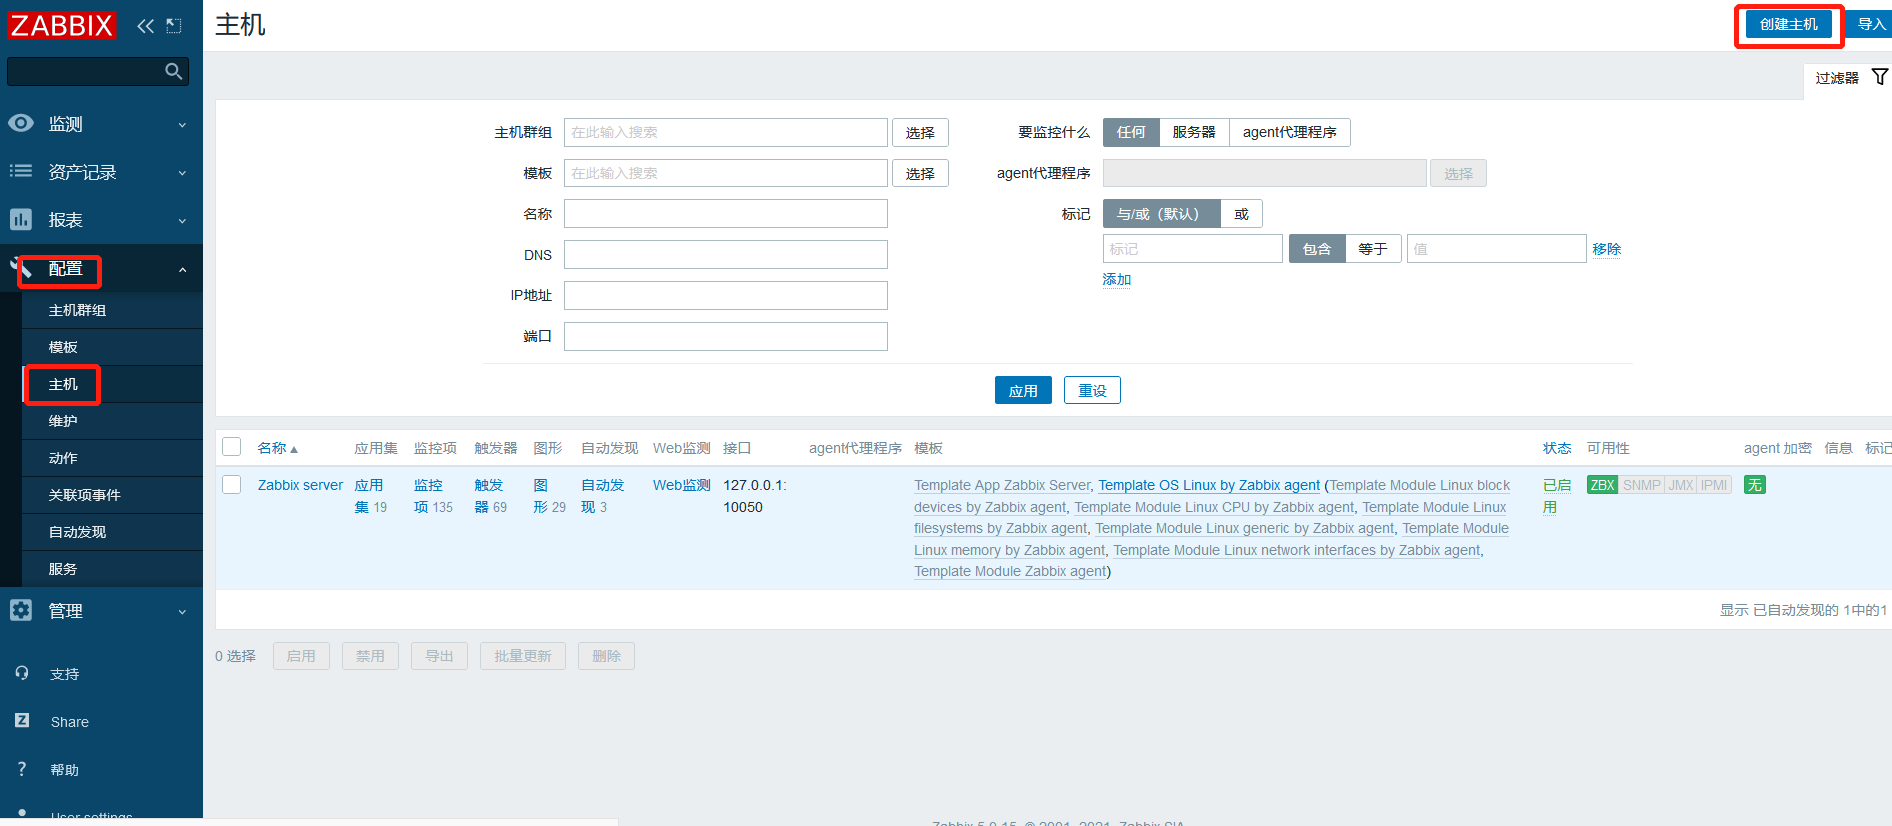The image size is (1892, 826).
Task: Open 监控项 135 link
Action: 428,496
